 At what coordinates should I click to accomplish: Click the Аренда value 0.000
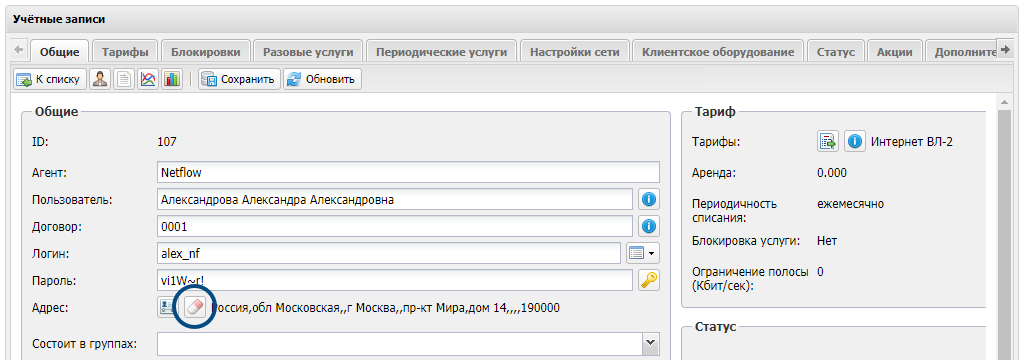832,173
